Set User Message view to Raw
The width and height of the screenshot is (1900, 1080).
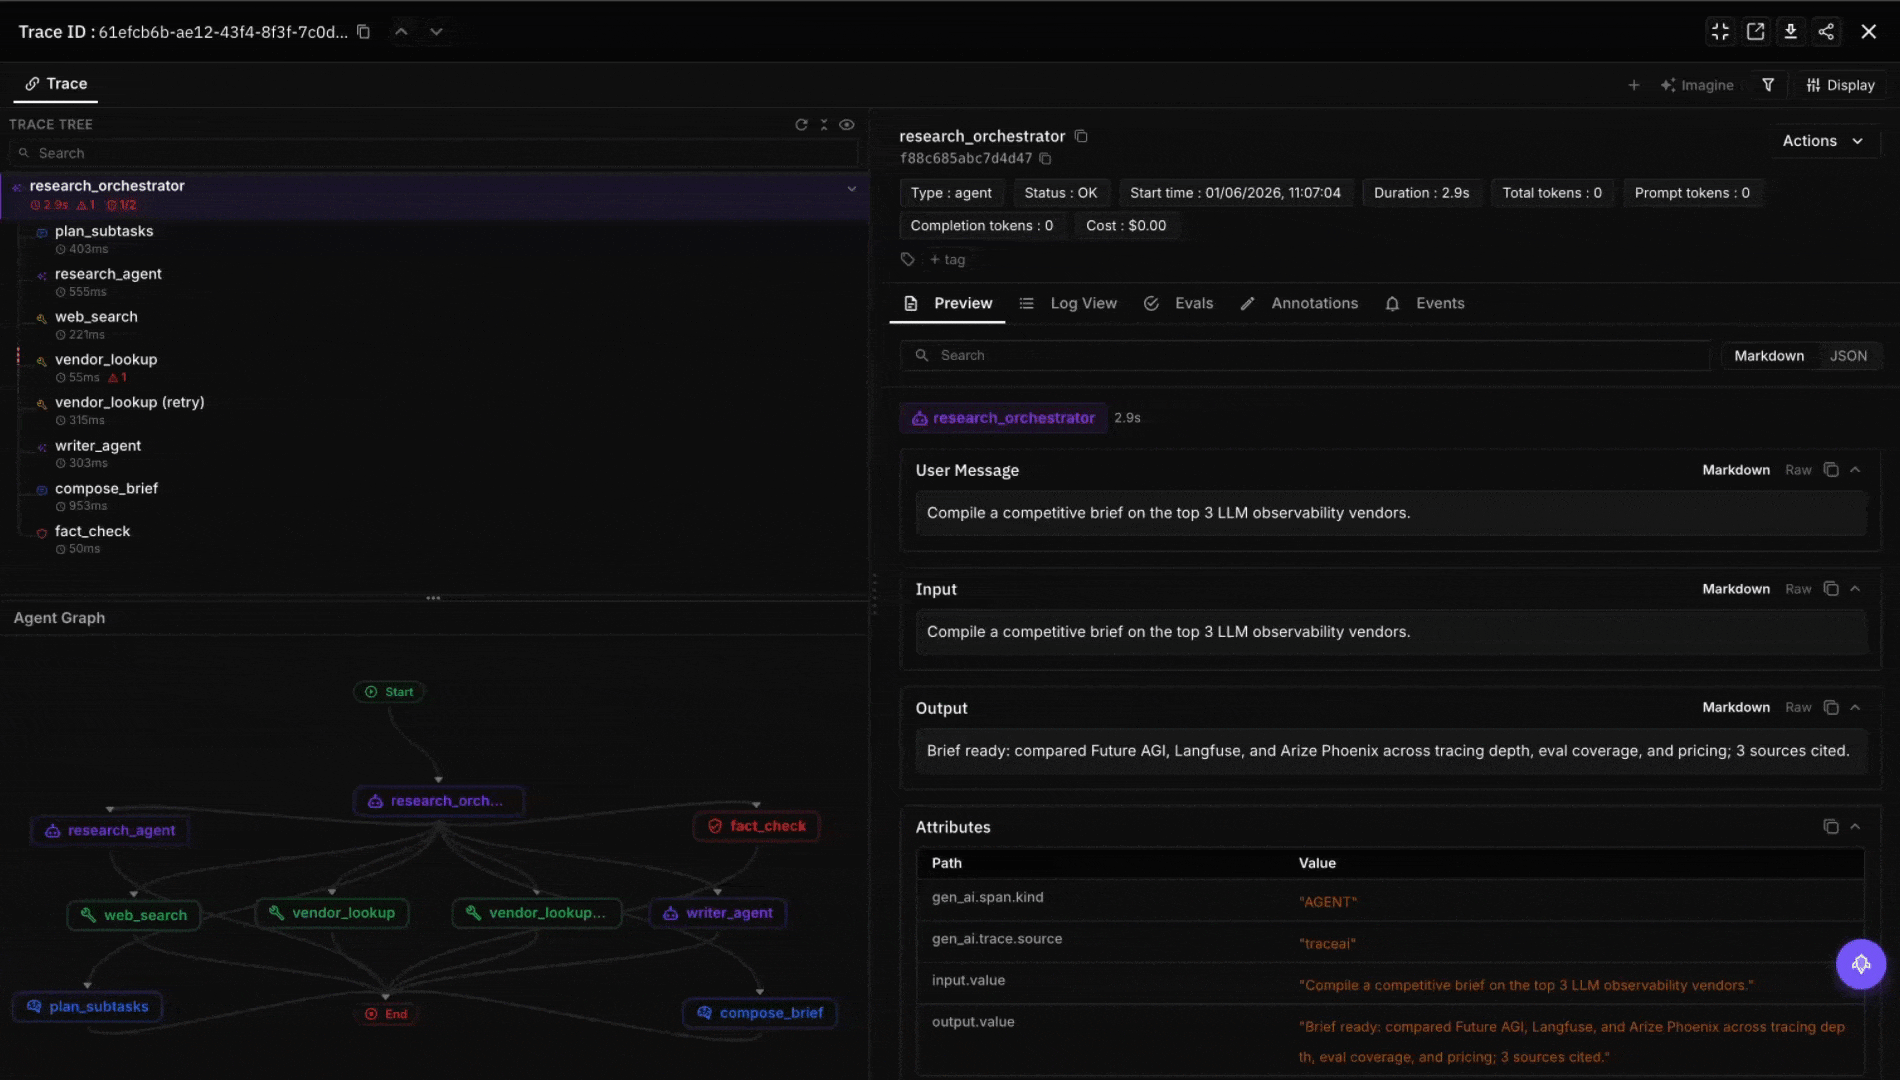coord(1798,470)
